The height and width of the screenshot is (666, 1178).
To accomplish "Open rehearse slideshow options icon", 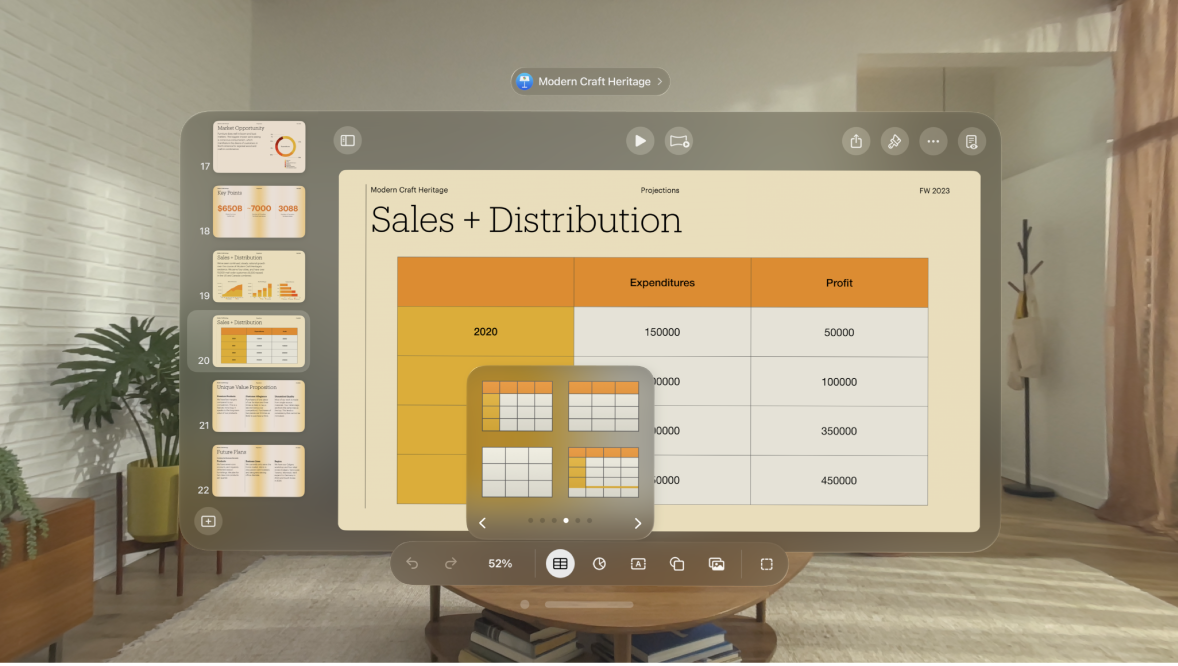I will click(x=679, y=141).
